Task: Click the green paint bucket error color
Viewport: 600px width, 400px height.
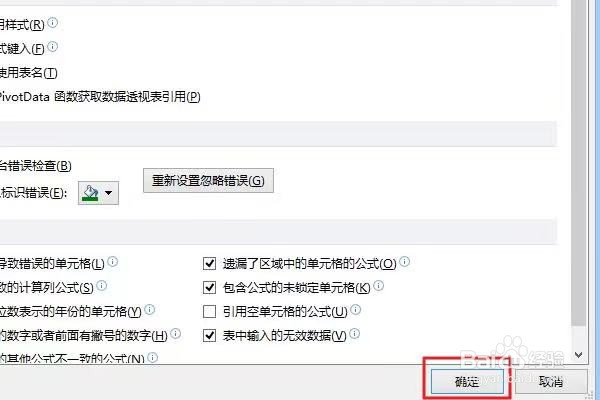Action: 91,193
